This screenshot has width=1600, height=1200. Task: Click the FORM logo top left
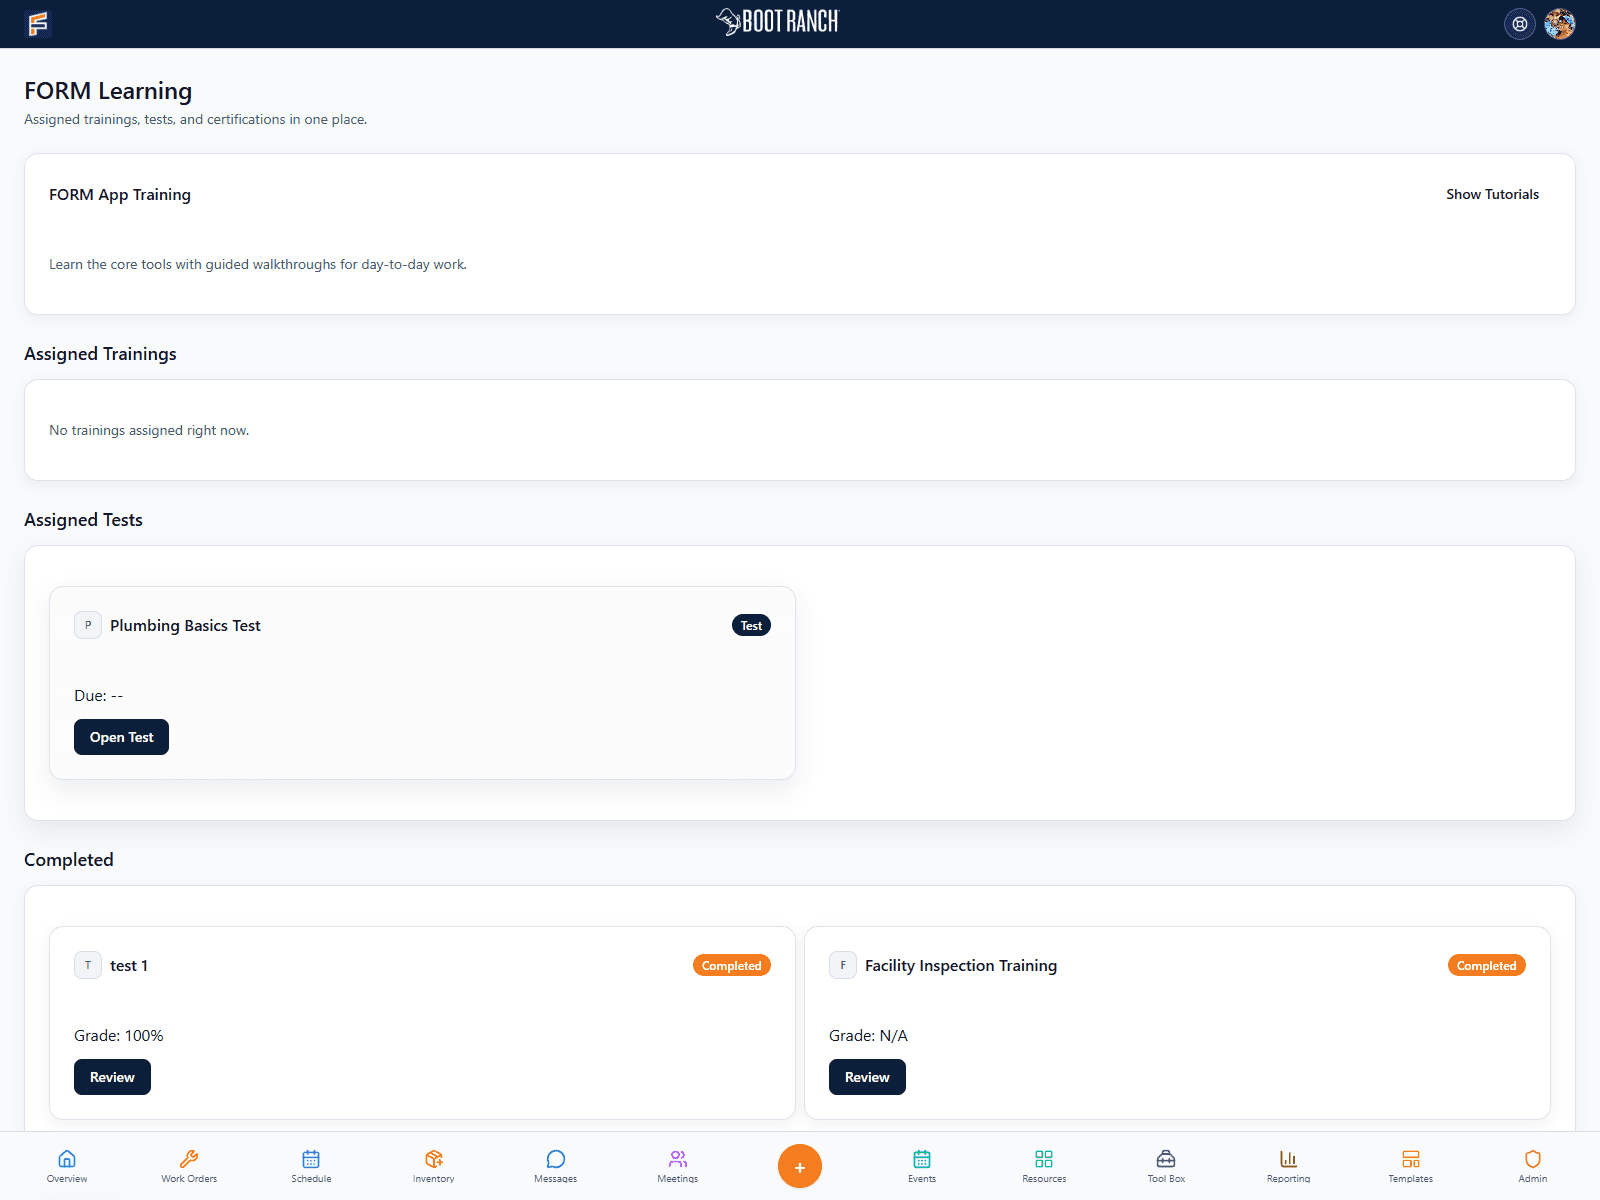tap(38, 24)
